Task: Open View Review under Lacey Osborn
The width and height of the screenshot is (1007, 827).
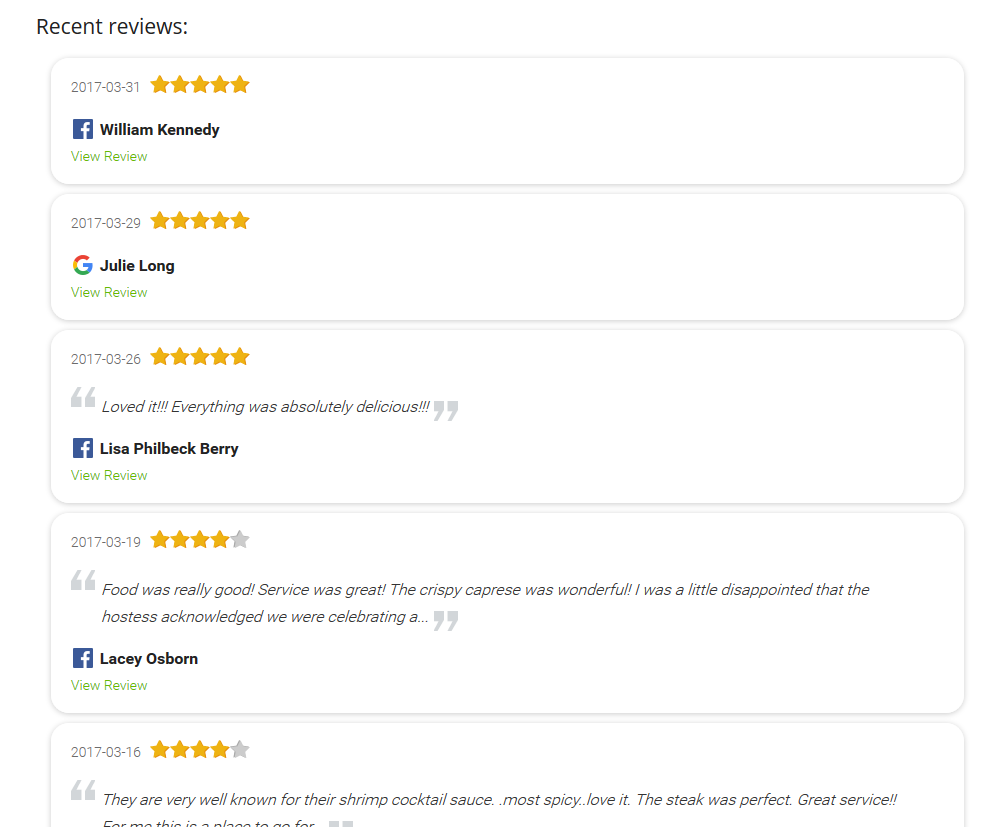Action: (x=109, y=685)
